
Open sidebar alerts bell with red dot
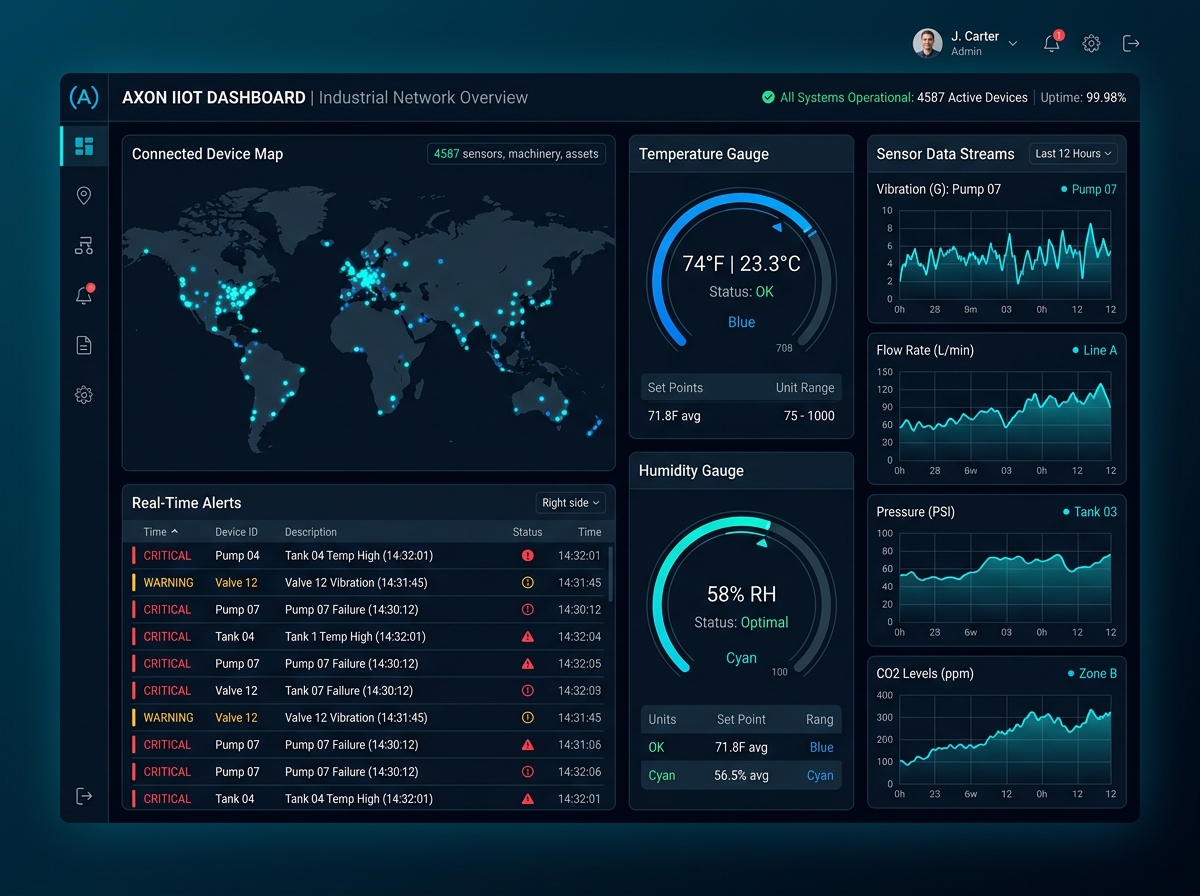point(84,295)
